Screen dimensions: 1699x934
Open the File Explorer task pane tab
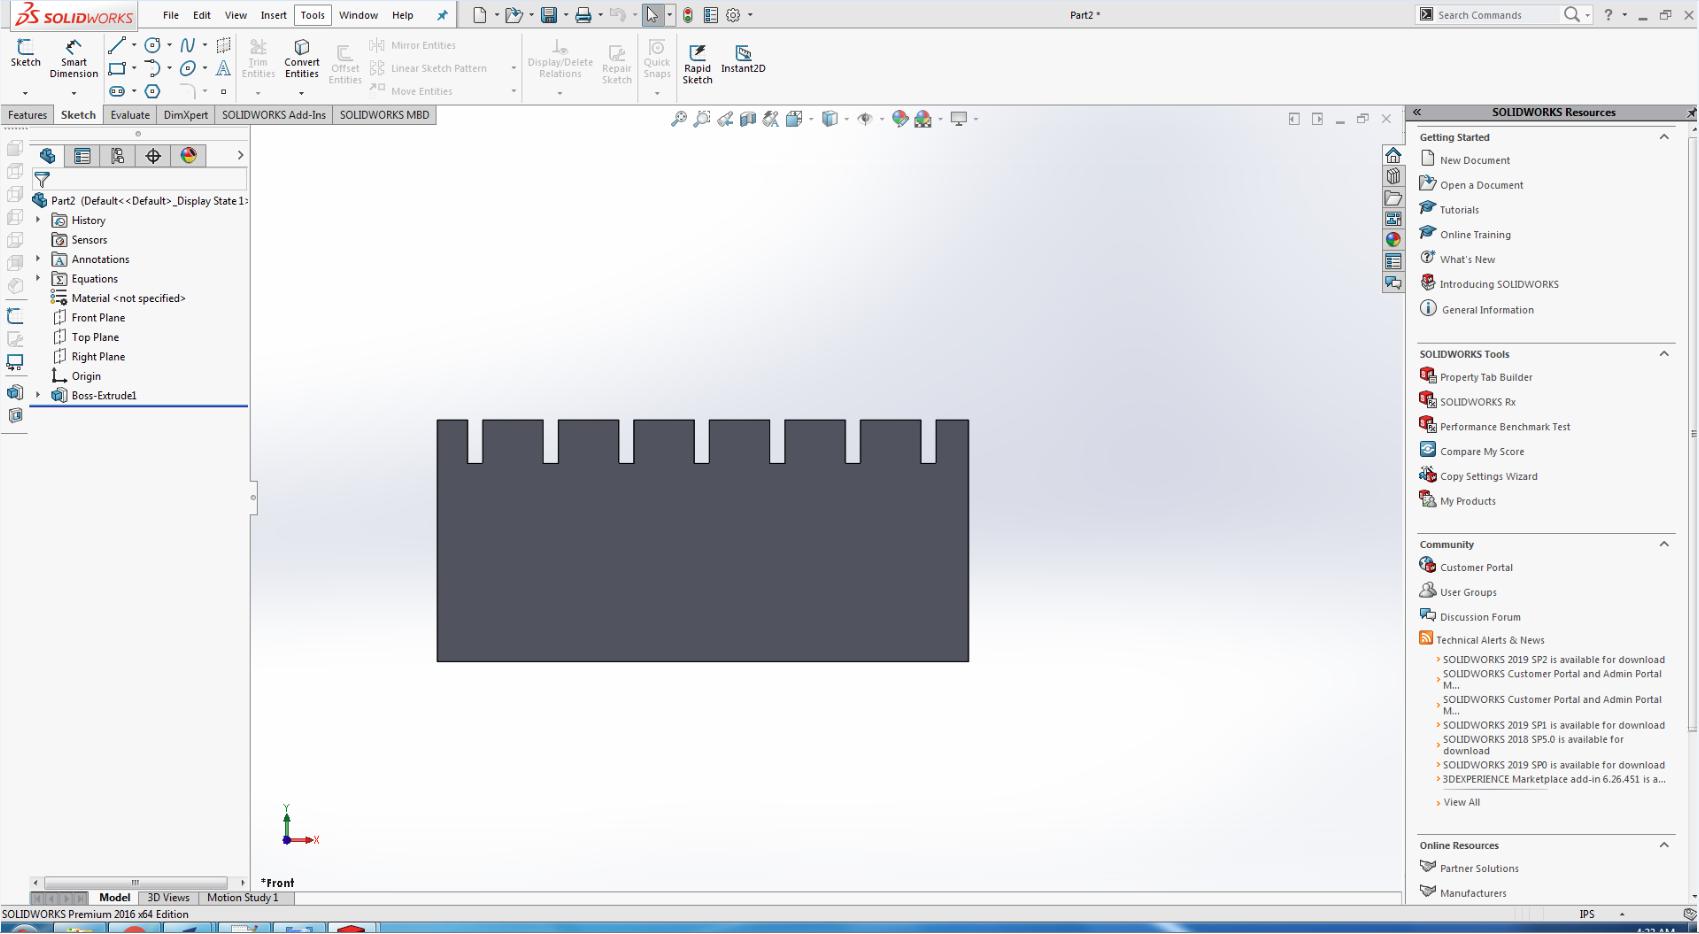pyautogui.click(x=1393, y=198)
